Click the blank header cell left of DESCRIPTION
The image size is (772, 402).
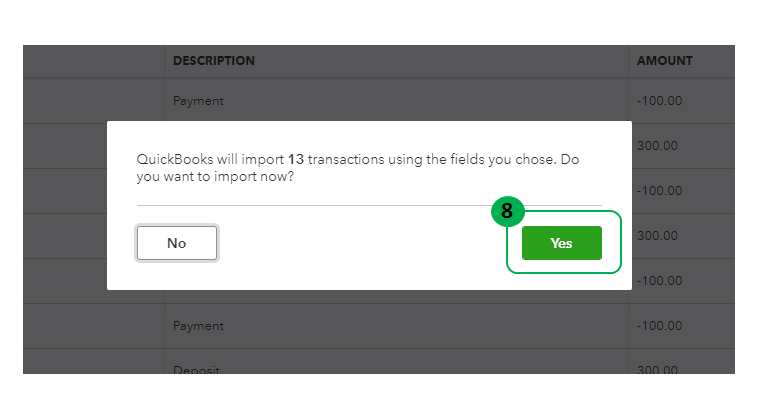pyautogui.click(x=94, y=61)
